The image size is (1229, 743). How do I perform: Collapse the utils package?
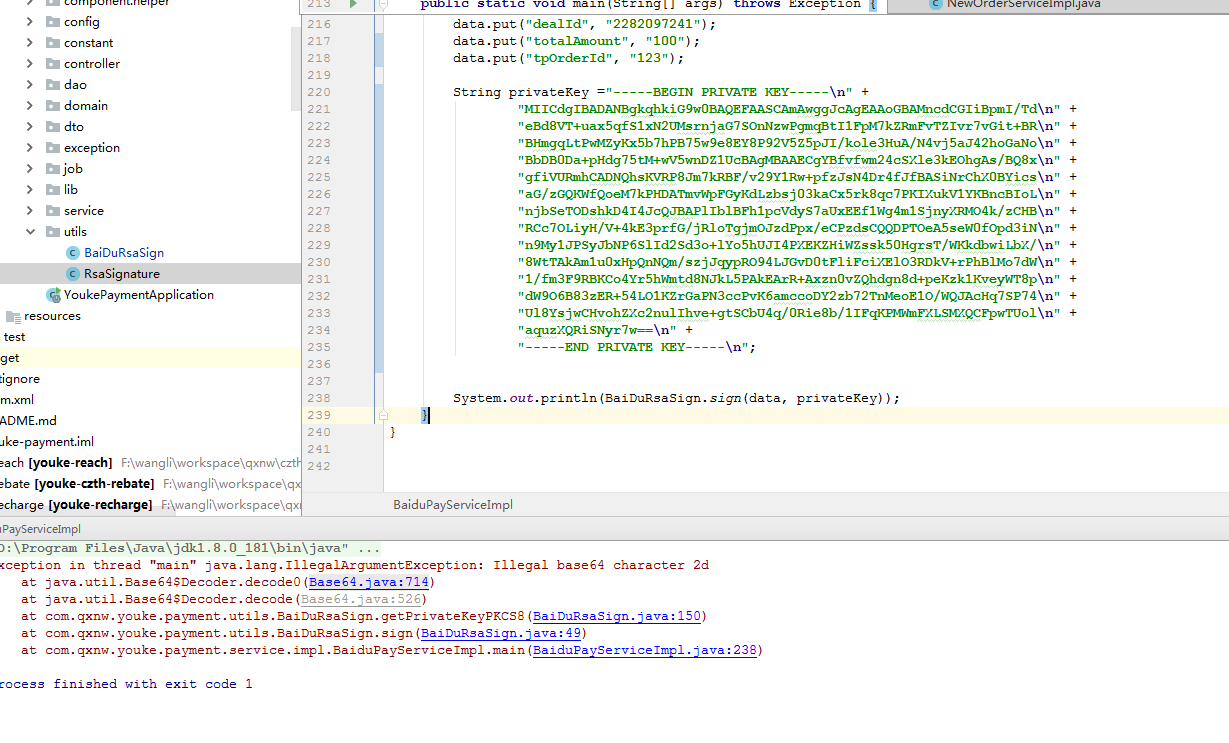point(29,232)
